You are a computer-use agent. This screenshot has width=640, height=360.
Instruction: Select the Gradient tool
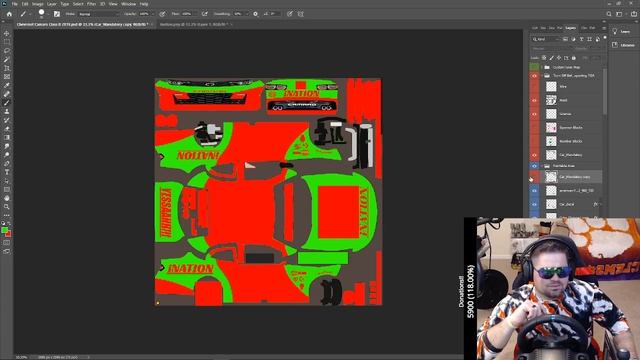click(x=7, y=138)
